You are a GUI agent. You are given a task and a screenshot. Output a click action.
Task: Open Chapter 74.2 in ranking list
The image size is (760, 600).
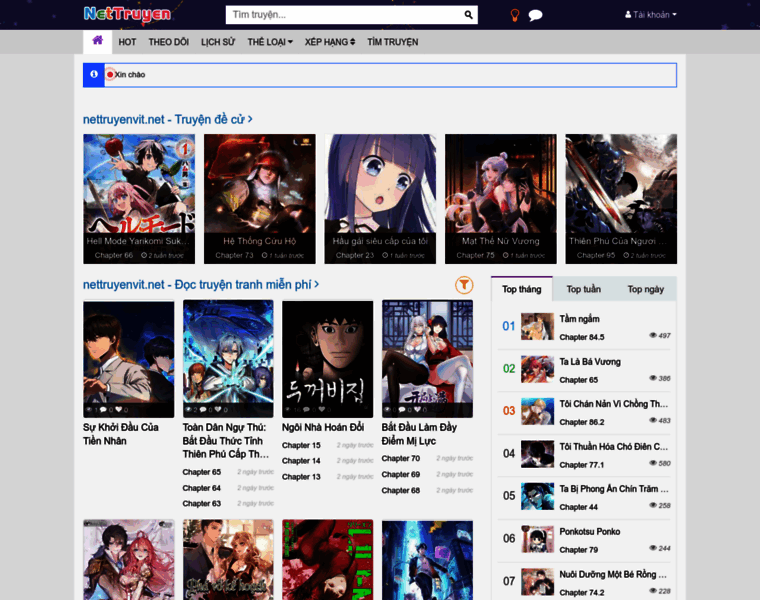pos(582,593)
